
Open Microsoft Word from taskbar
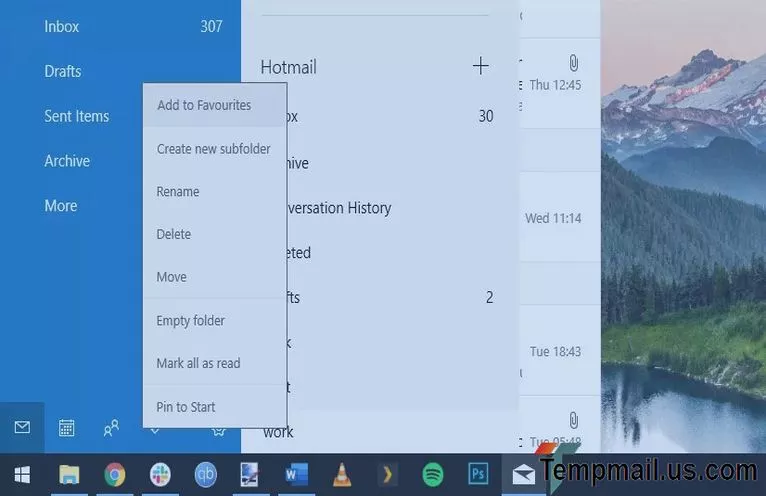click(297, 474)
